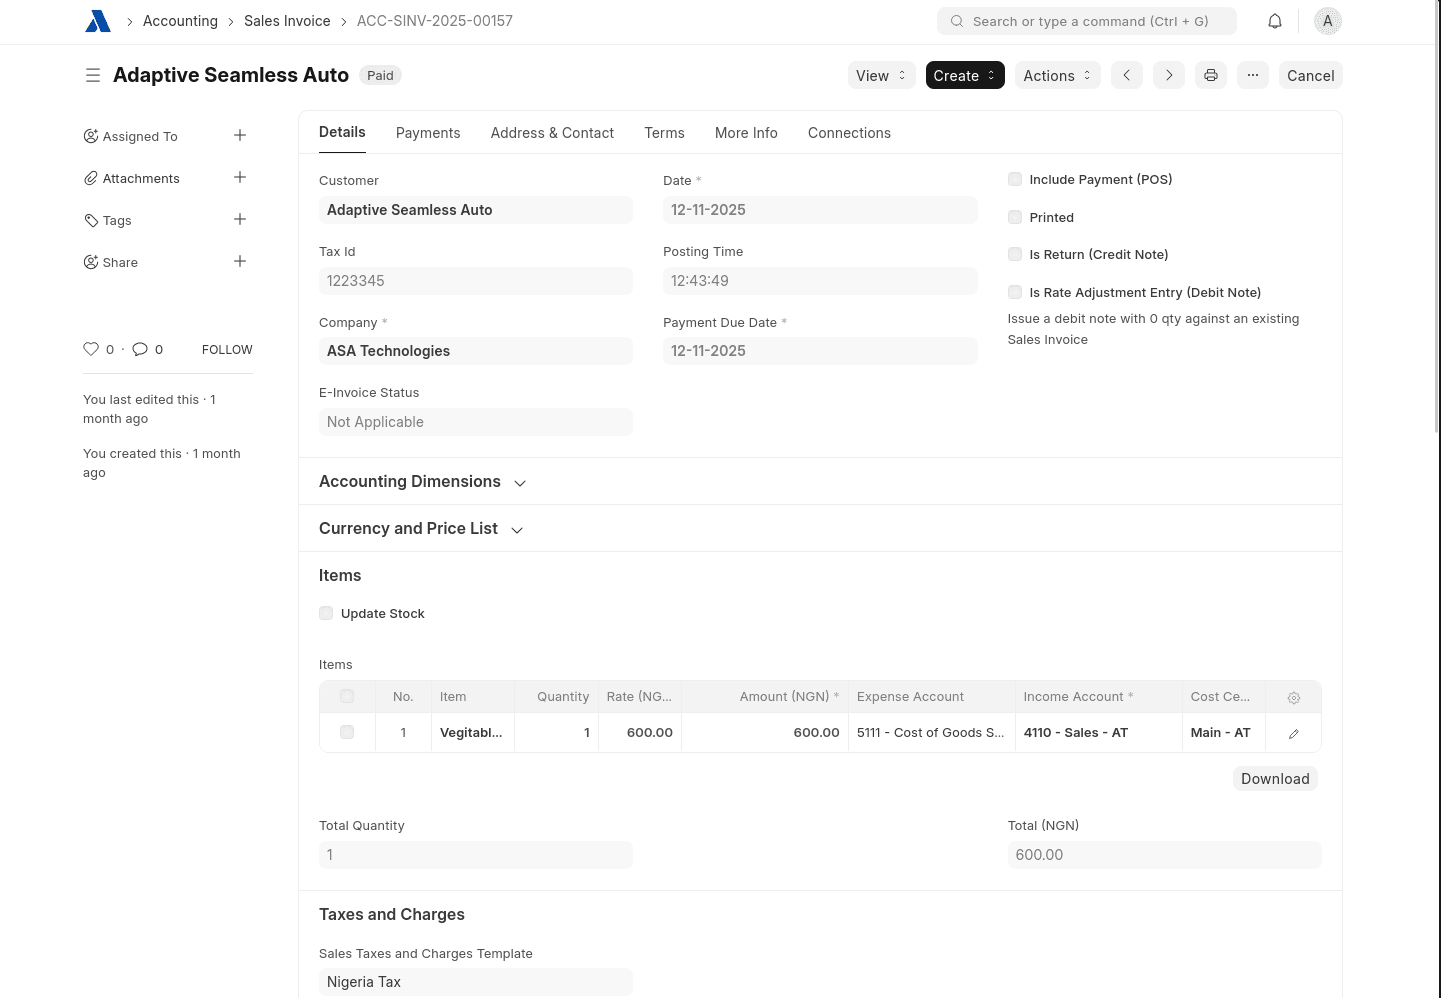1441x998 pixels.
Task: Check the select-all items header checkbox
Action: pyautogui.click(x=347, y=696)
